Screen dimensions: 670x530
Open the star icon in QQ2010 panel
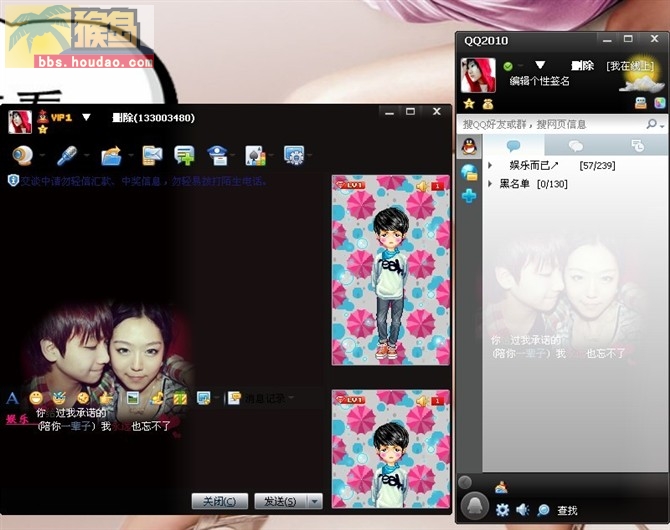tap(469, 103)
